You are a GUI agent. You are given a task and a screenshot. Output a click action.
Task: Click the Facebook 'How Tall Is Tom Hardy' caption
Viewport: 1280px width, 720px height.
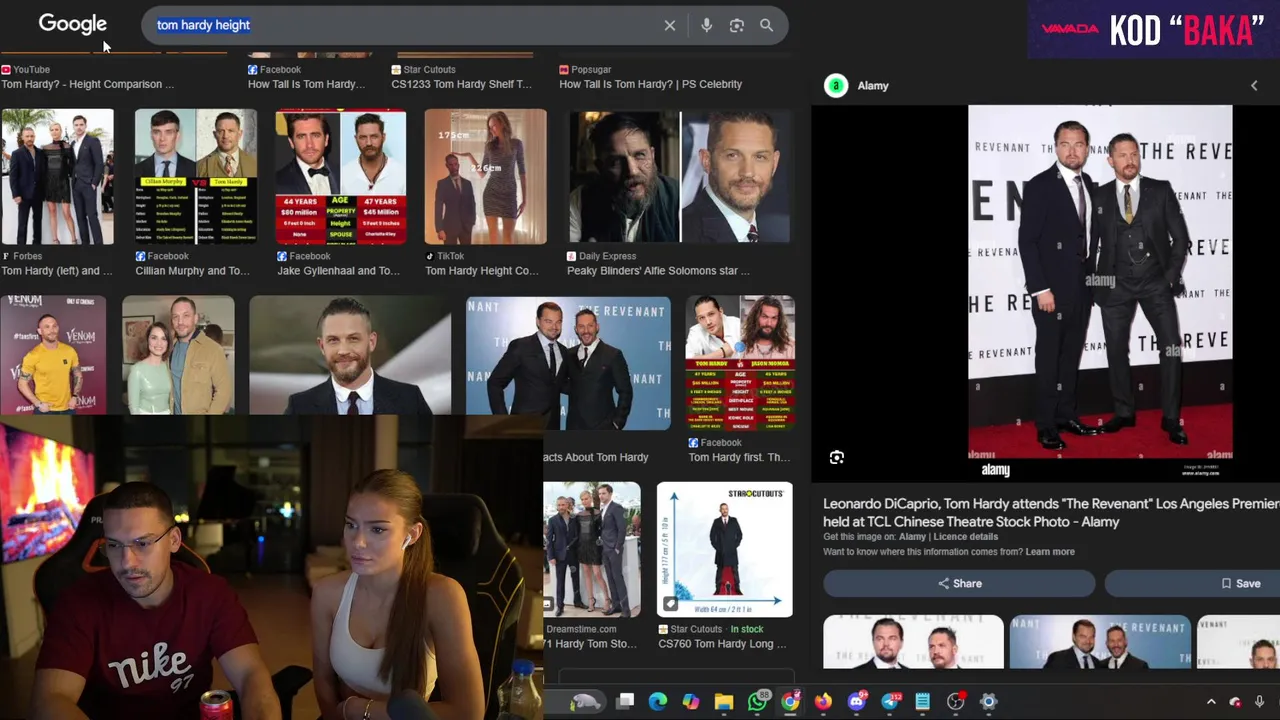[x=307, y=85]
